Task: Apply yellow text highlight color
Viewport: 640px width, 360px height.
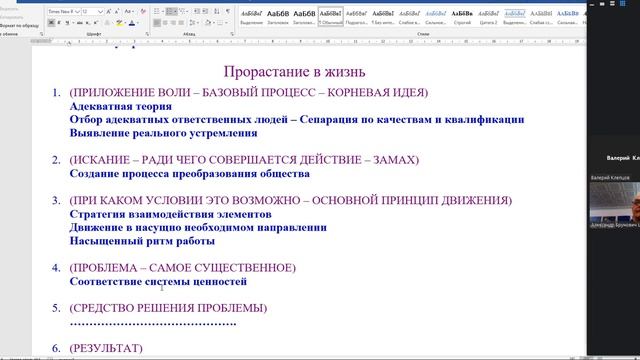Action: pos(119,23)
